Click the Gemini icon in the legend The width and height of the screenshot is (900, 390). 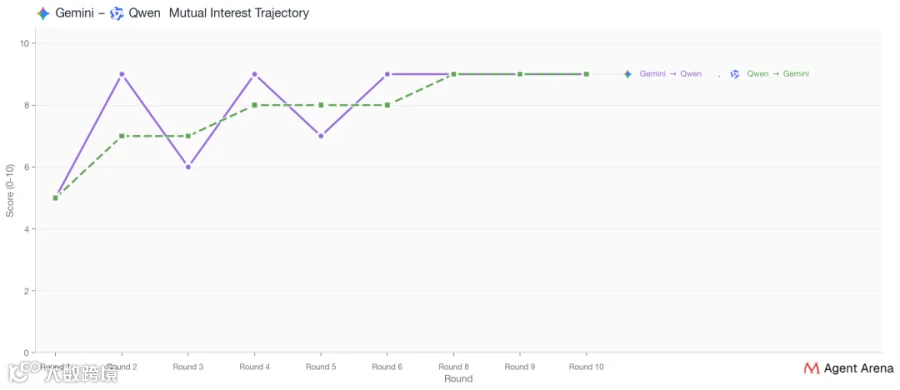click(x=628, y=74)
